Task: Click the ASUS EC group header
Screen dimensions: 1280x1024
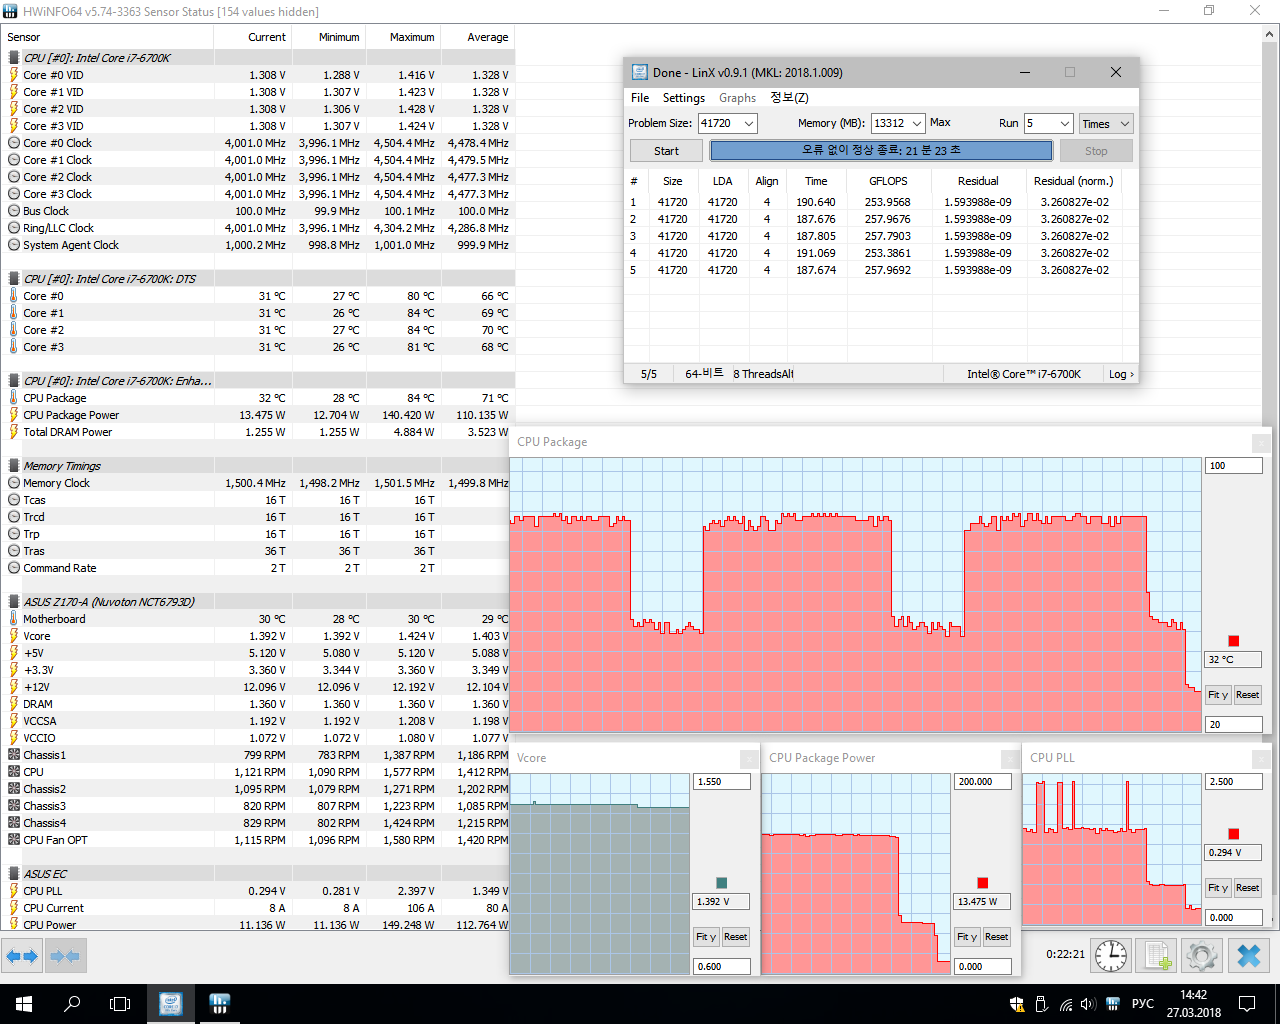Action: tap(258, 874)
